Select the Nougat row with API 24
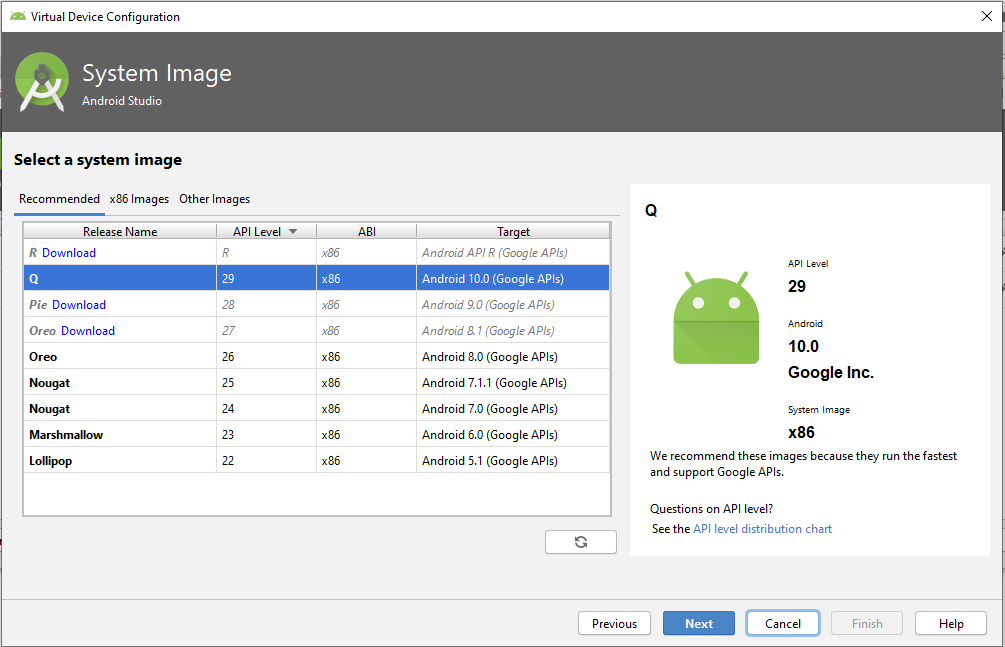 pos(317,408)
